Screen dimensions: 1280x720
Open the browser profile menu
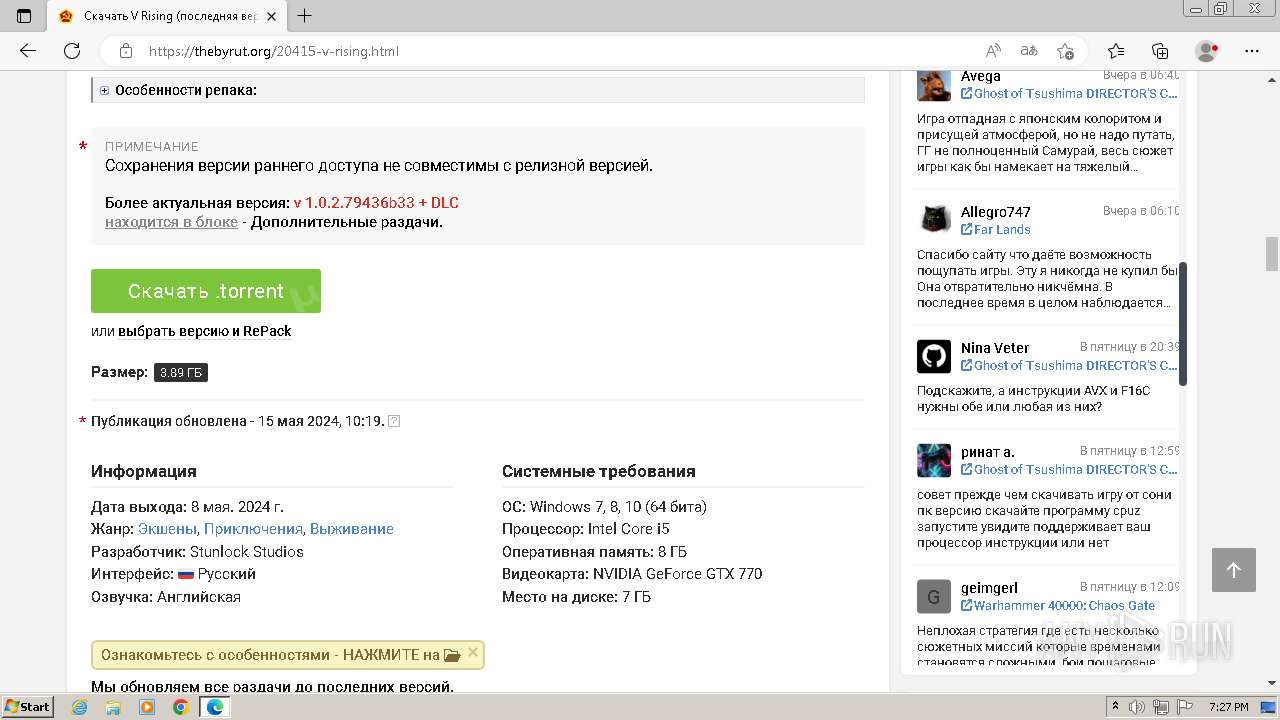pos(1206,51)
